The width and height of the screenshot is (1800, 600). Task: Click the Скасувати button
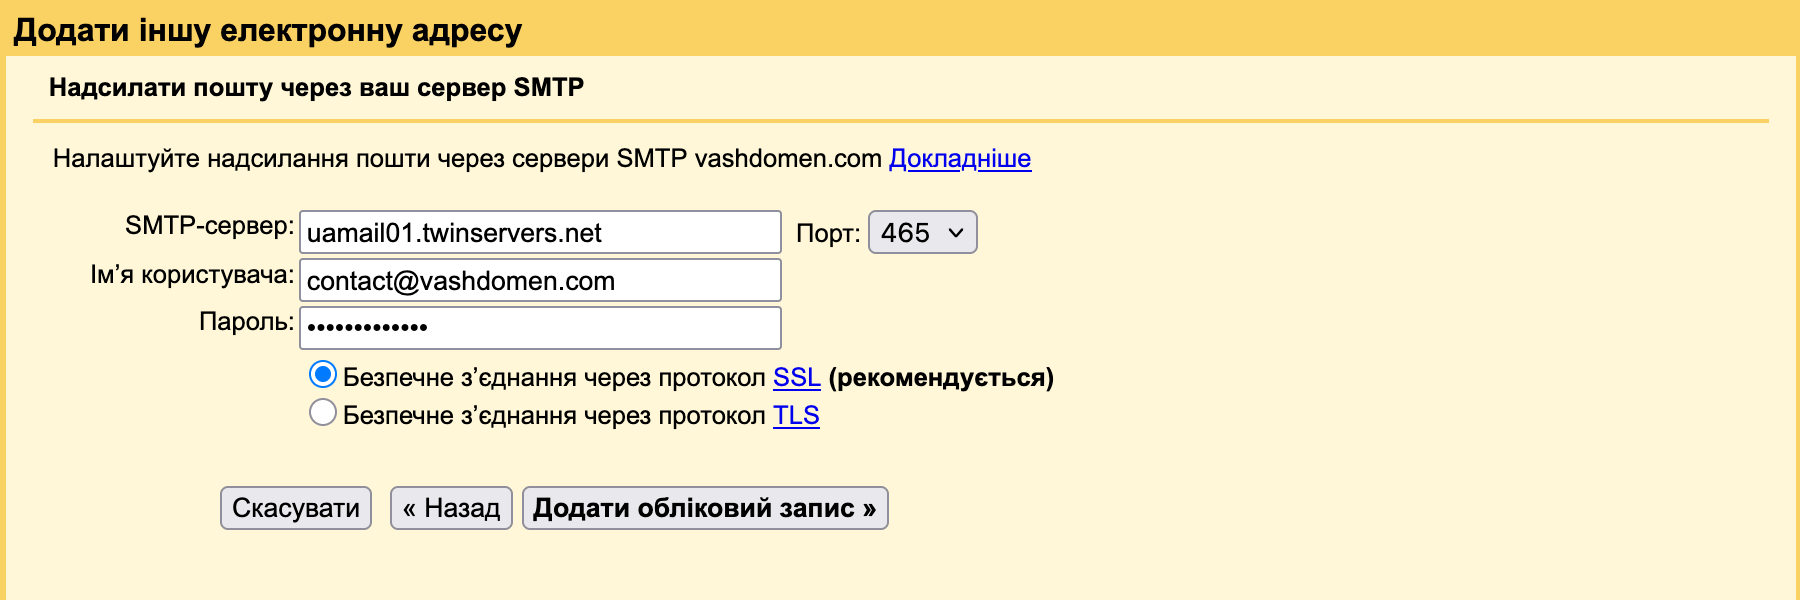click(296, 508)
